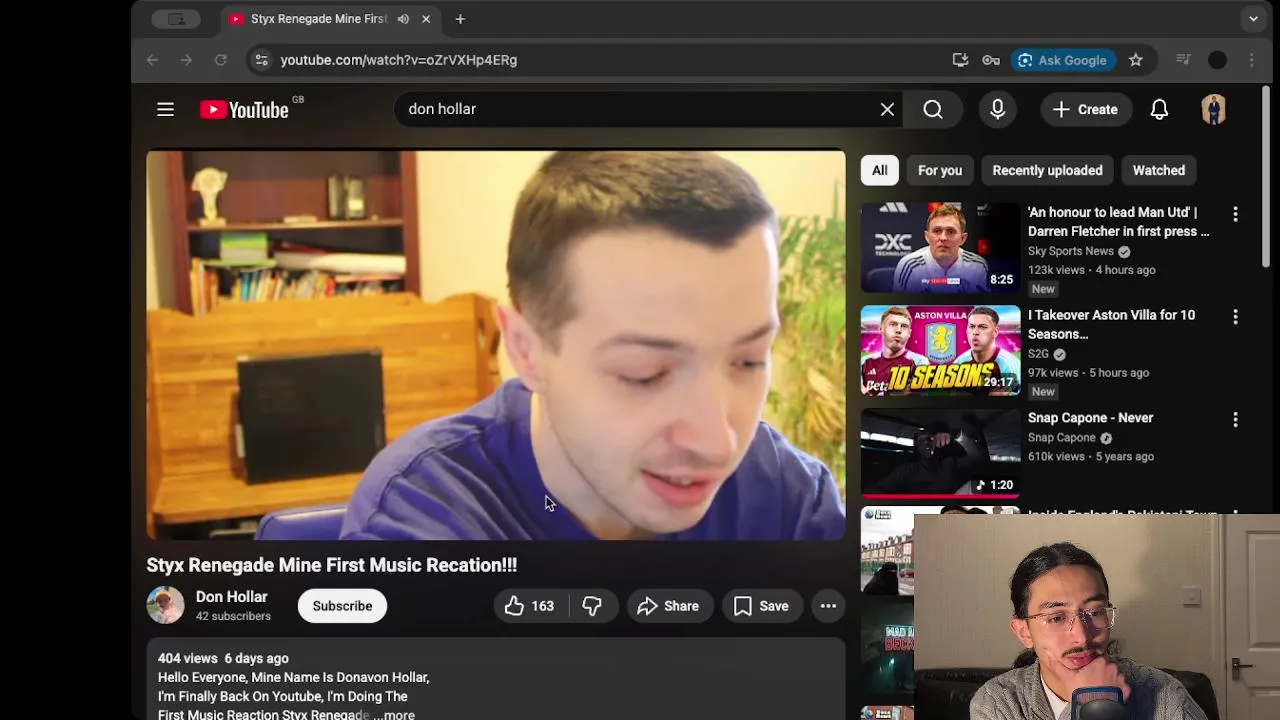This screenshot has height=720, width=1280.
Task: Select the All filter chip
Action: (x=879, y=170)
